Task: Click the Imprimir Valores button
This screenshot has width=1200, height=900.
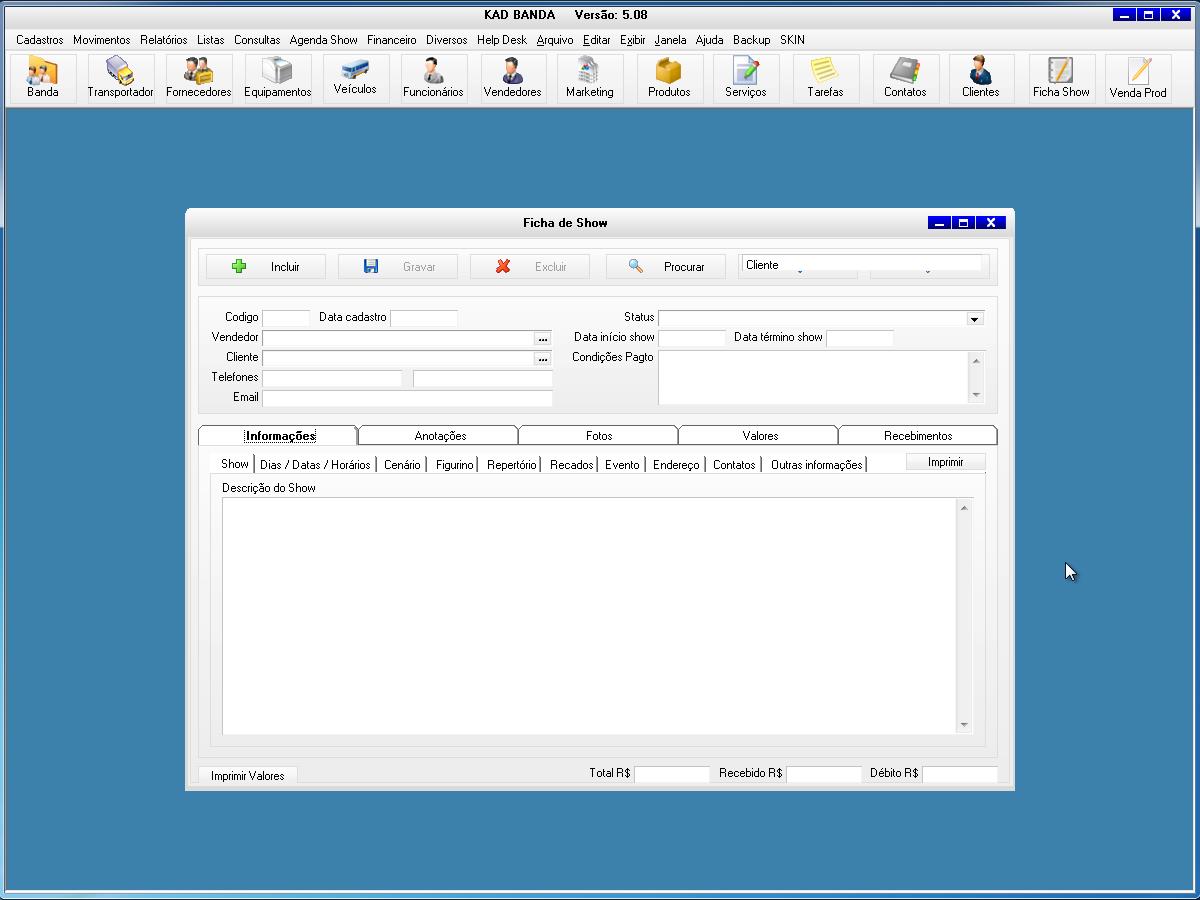Action: (247, 776)
